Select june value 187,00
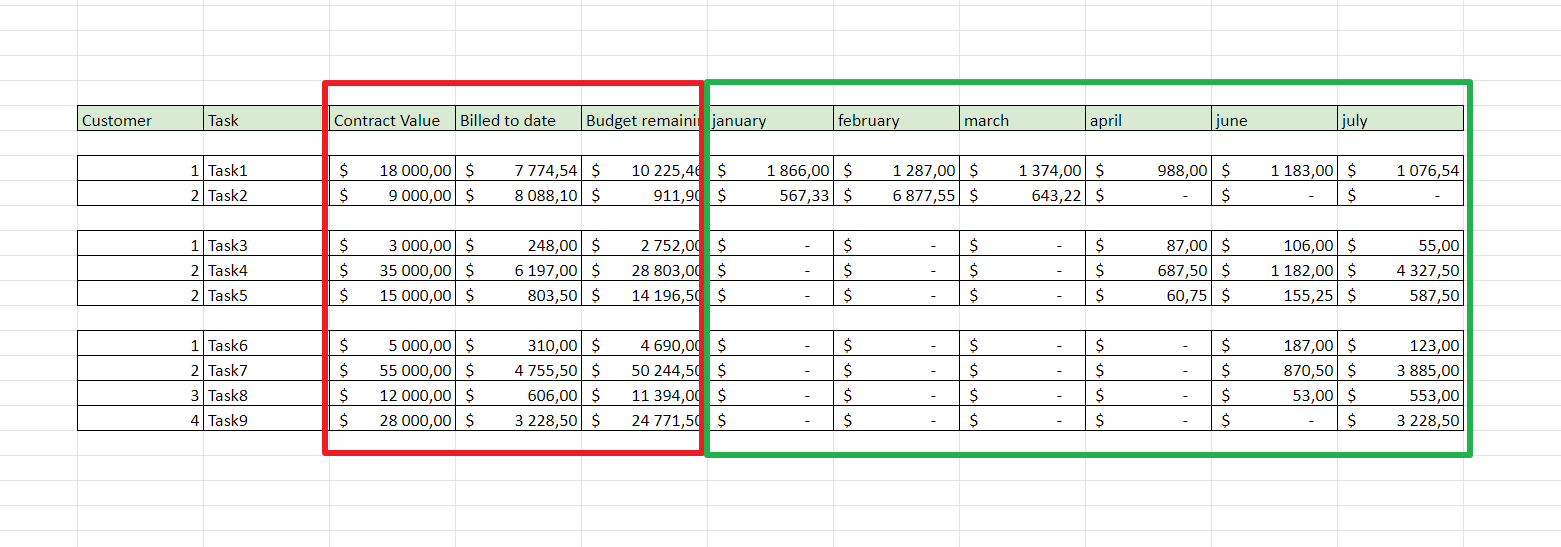Screen dimensions: 1561x547 point(1275,344)
